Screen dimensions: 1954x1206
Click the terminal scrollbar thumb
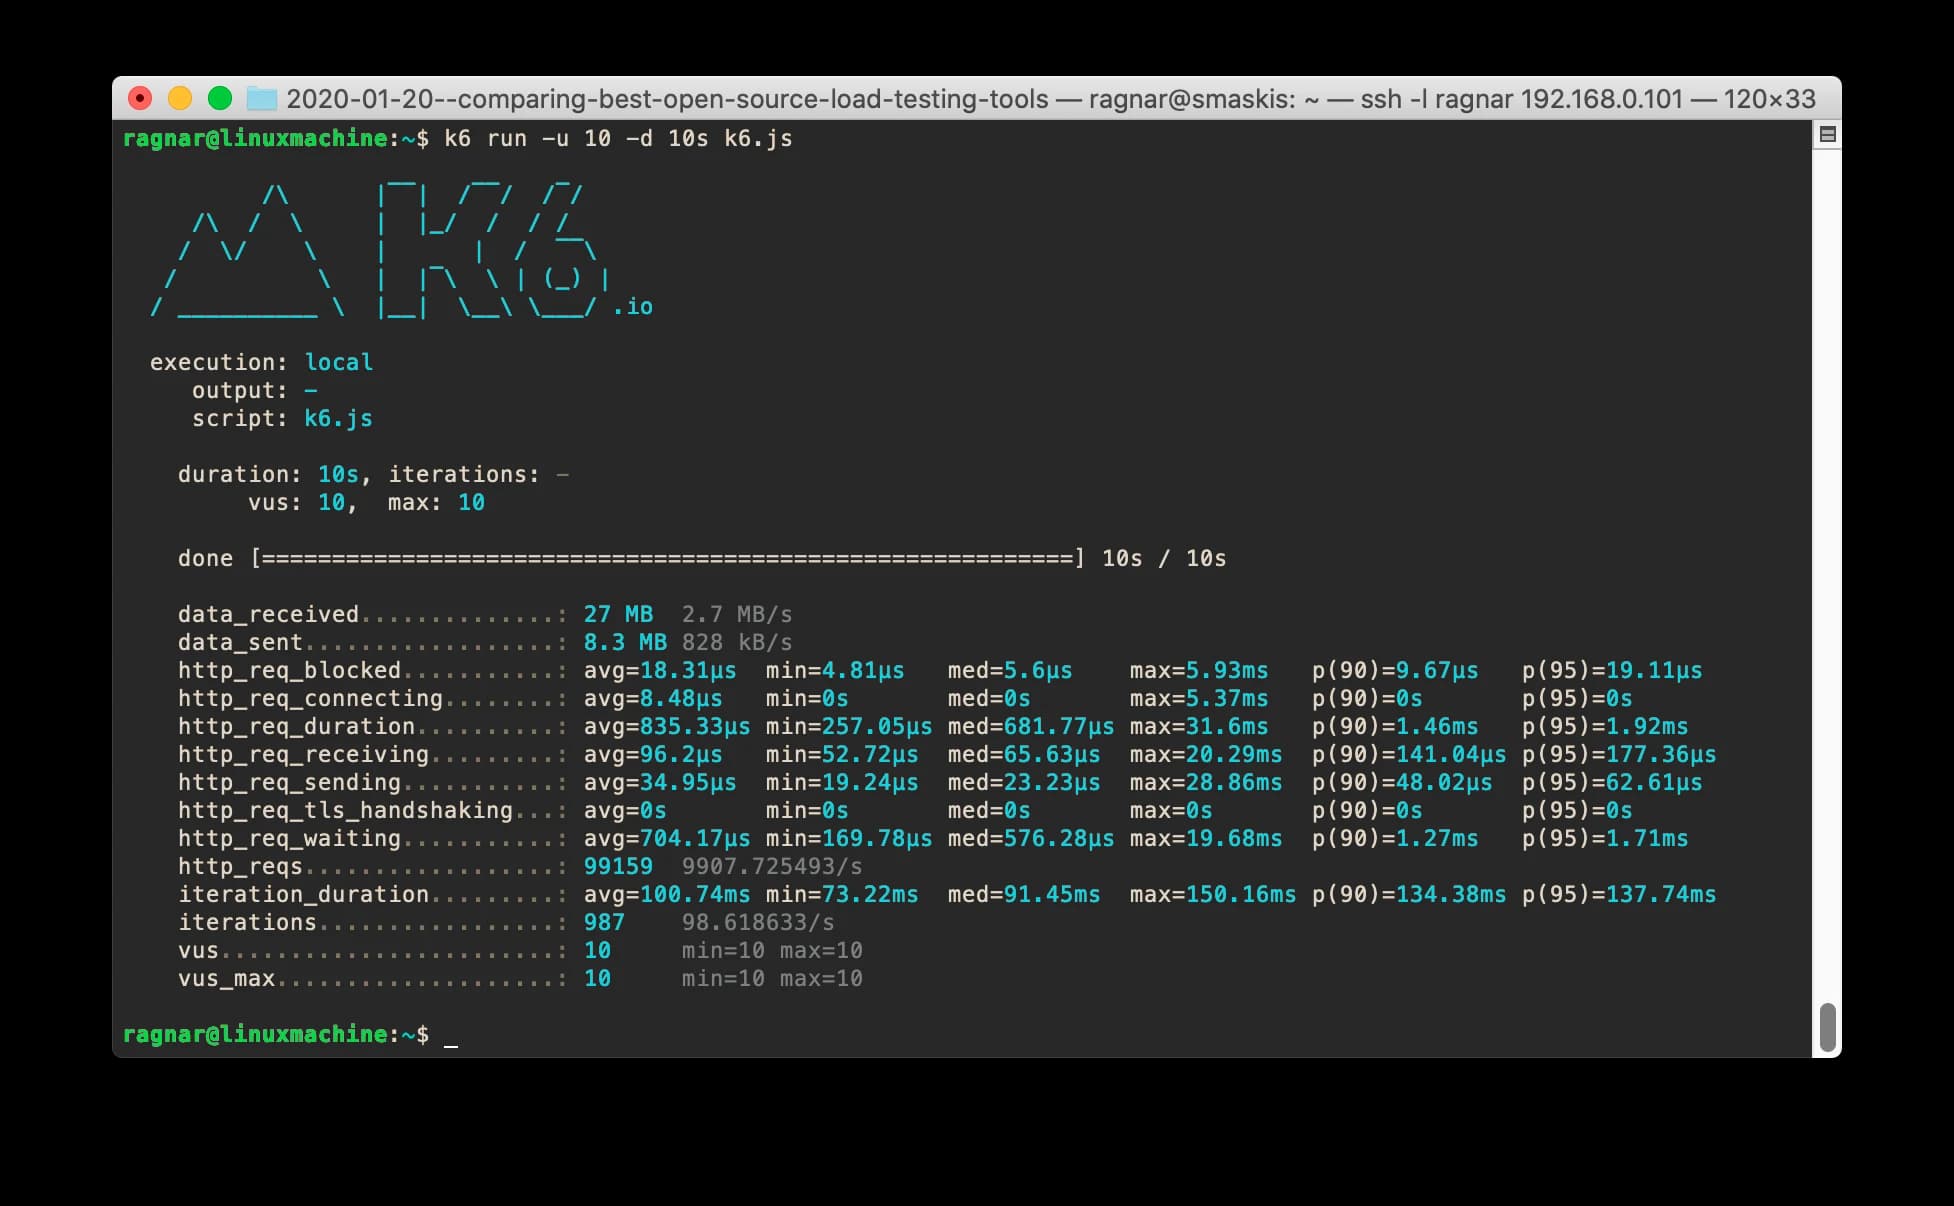click(x=1827, y=1027)
